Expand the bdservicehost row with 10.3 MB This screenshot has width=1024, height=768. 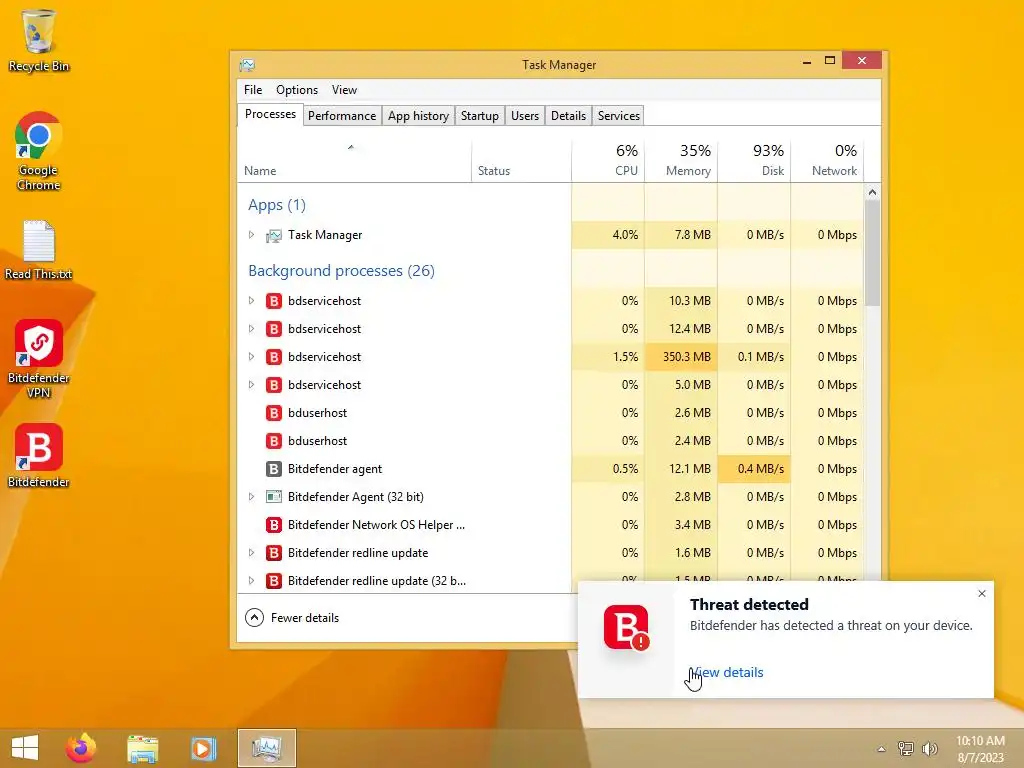[251, 300]
